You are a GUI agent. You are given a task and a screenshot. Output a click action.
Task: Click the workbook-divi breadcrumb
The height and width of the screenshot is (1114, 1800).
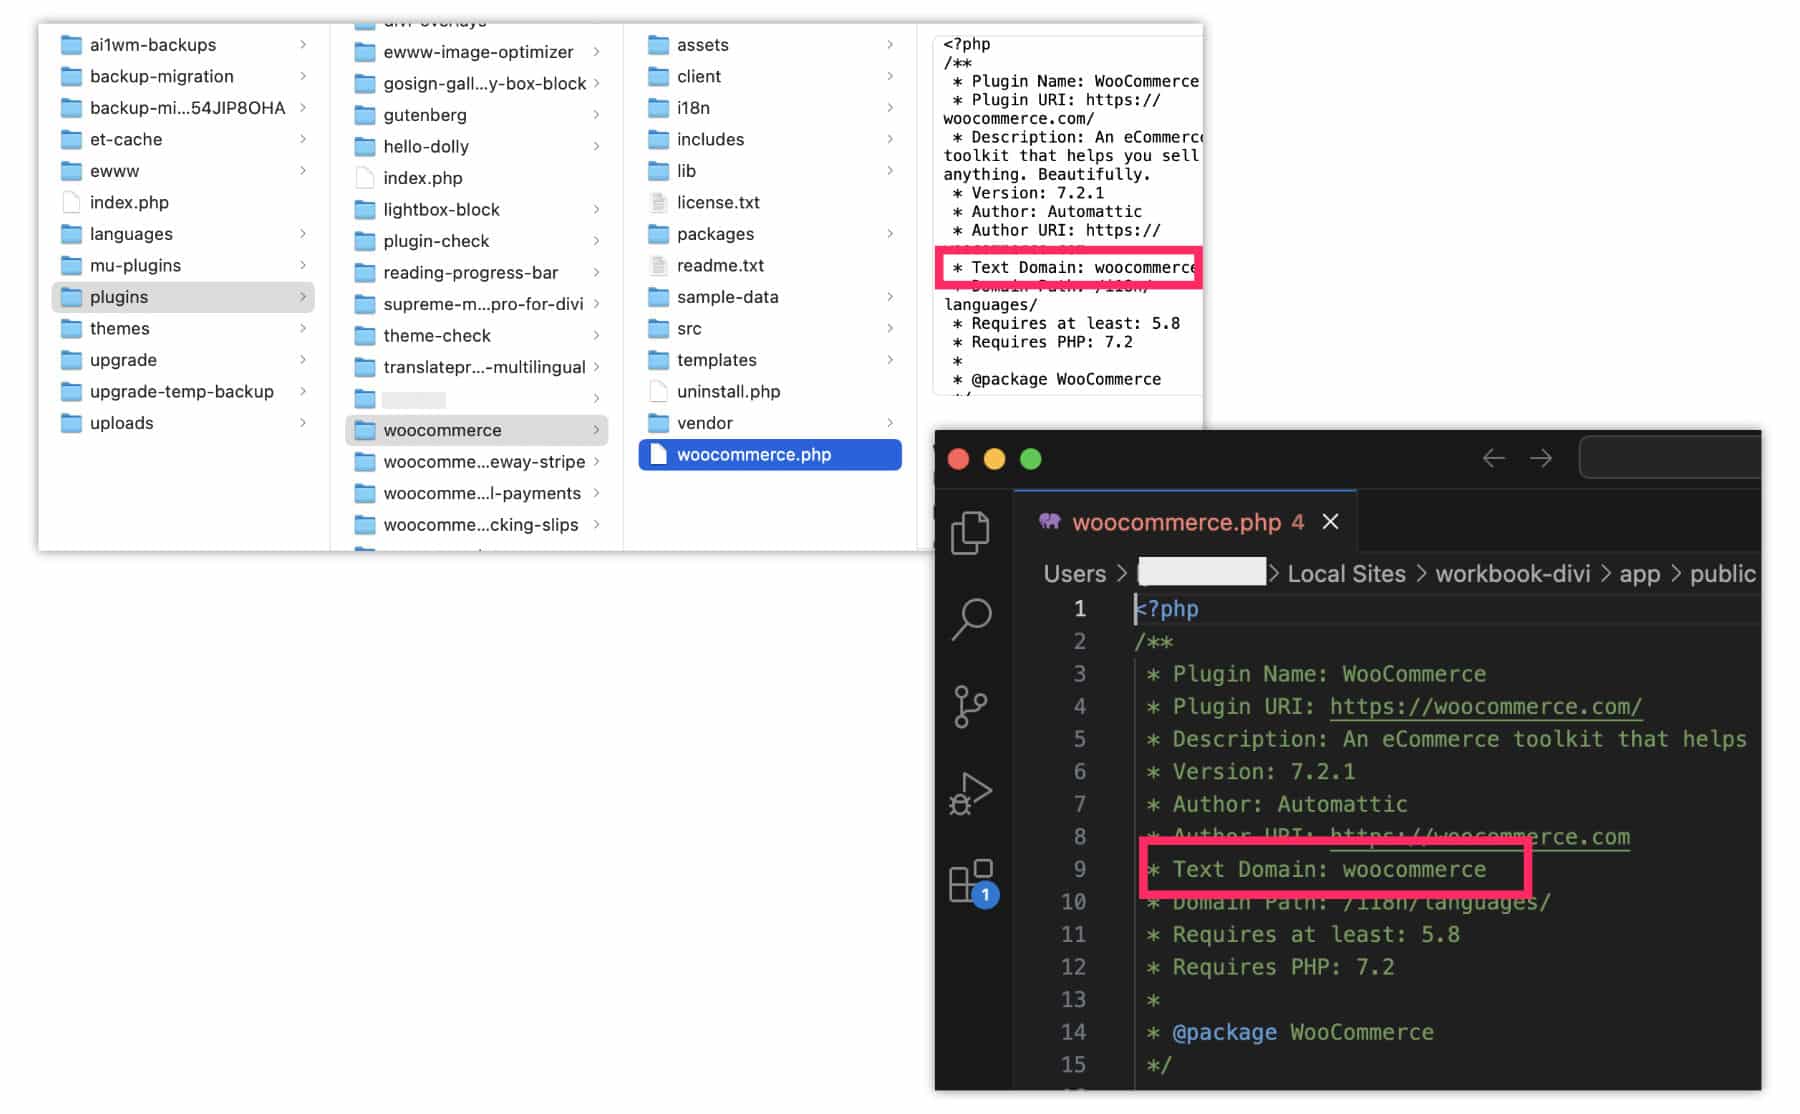pyautogui.click(x=1512, y=573)
